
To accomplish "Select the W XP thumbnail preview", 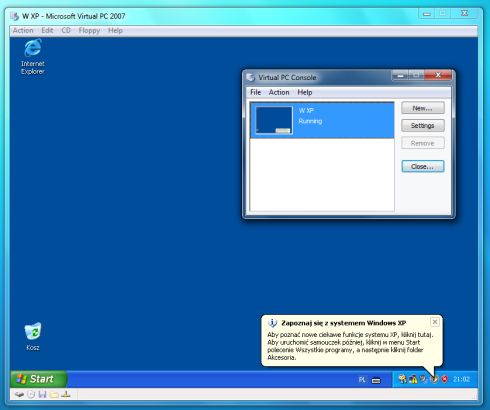I will (x=274, y=120).
